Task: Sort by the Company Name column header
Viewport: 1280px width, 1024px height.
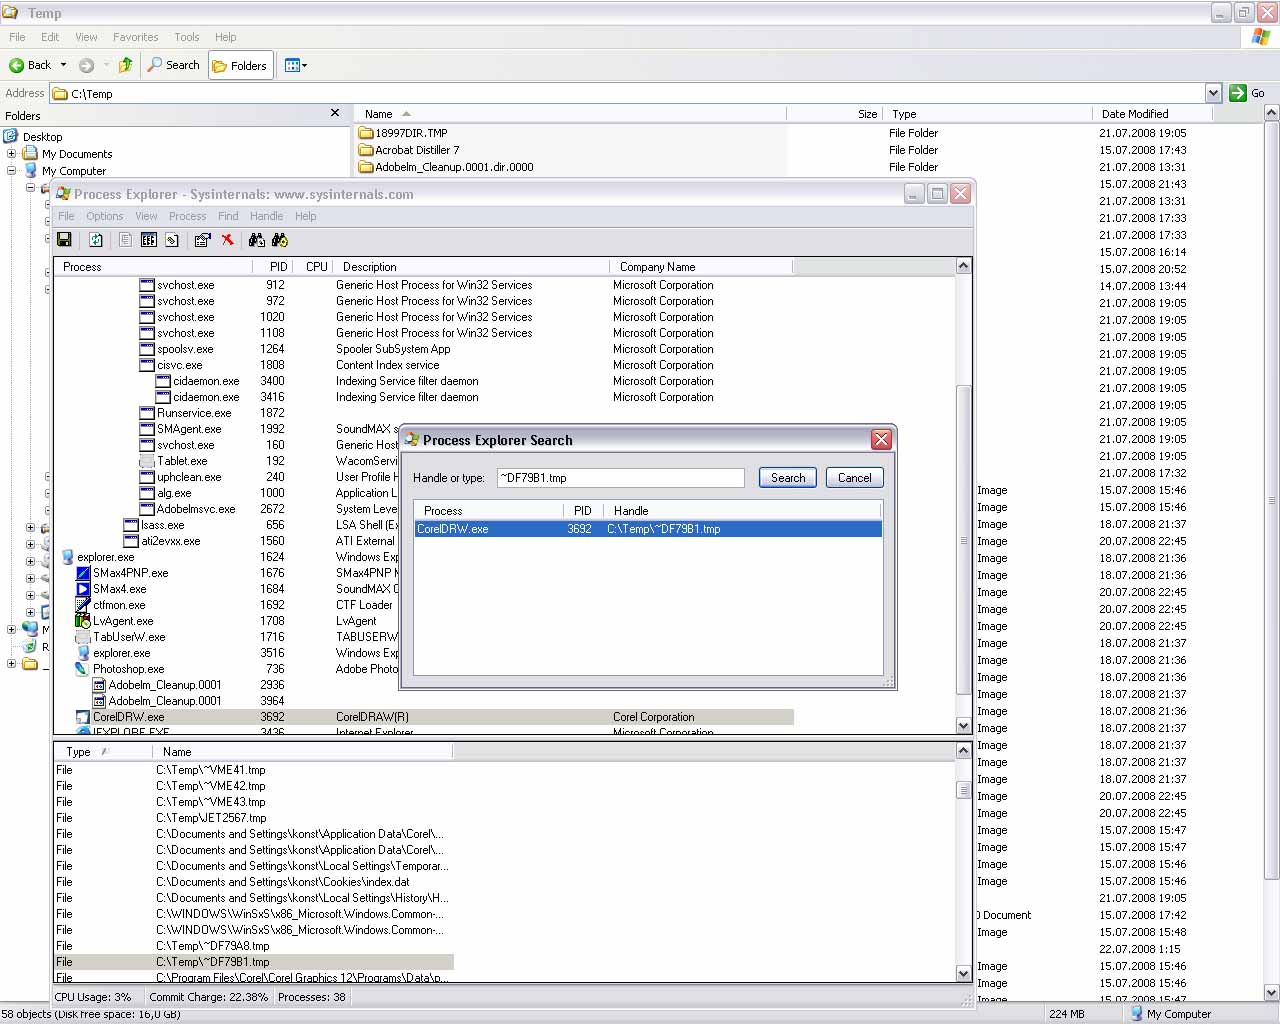Action: 700,267
